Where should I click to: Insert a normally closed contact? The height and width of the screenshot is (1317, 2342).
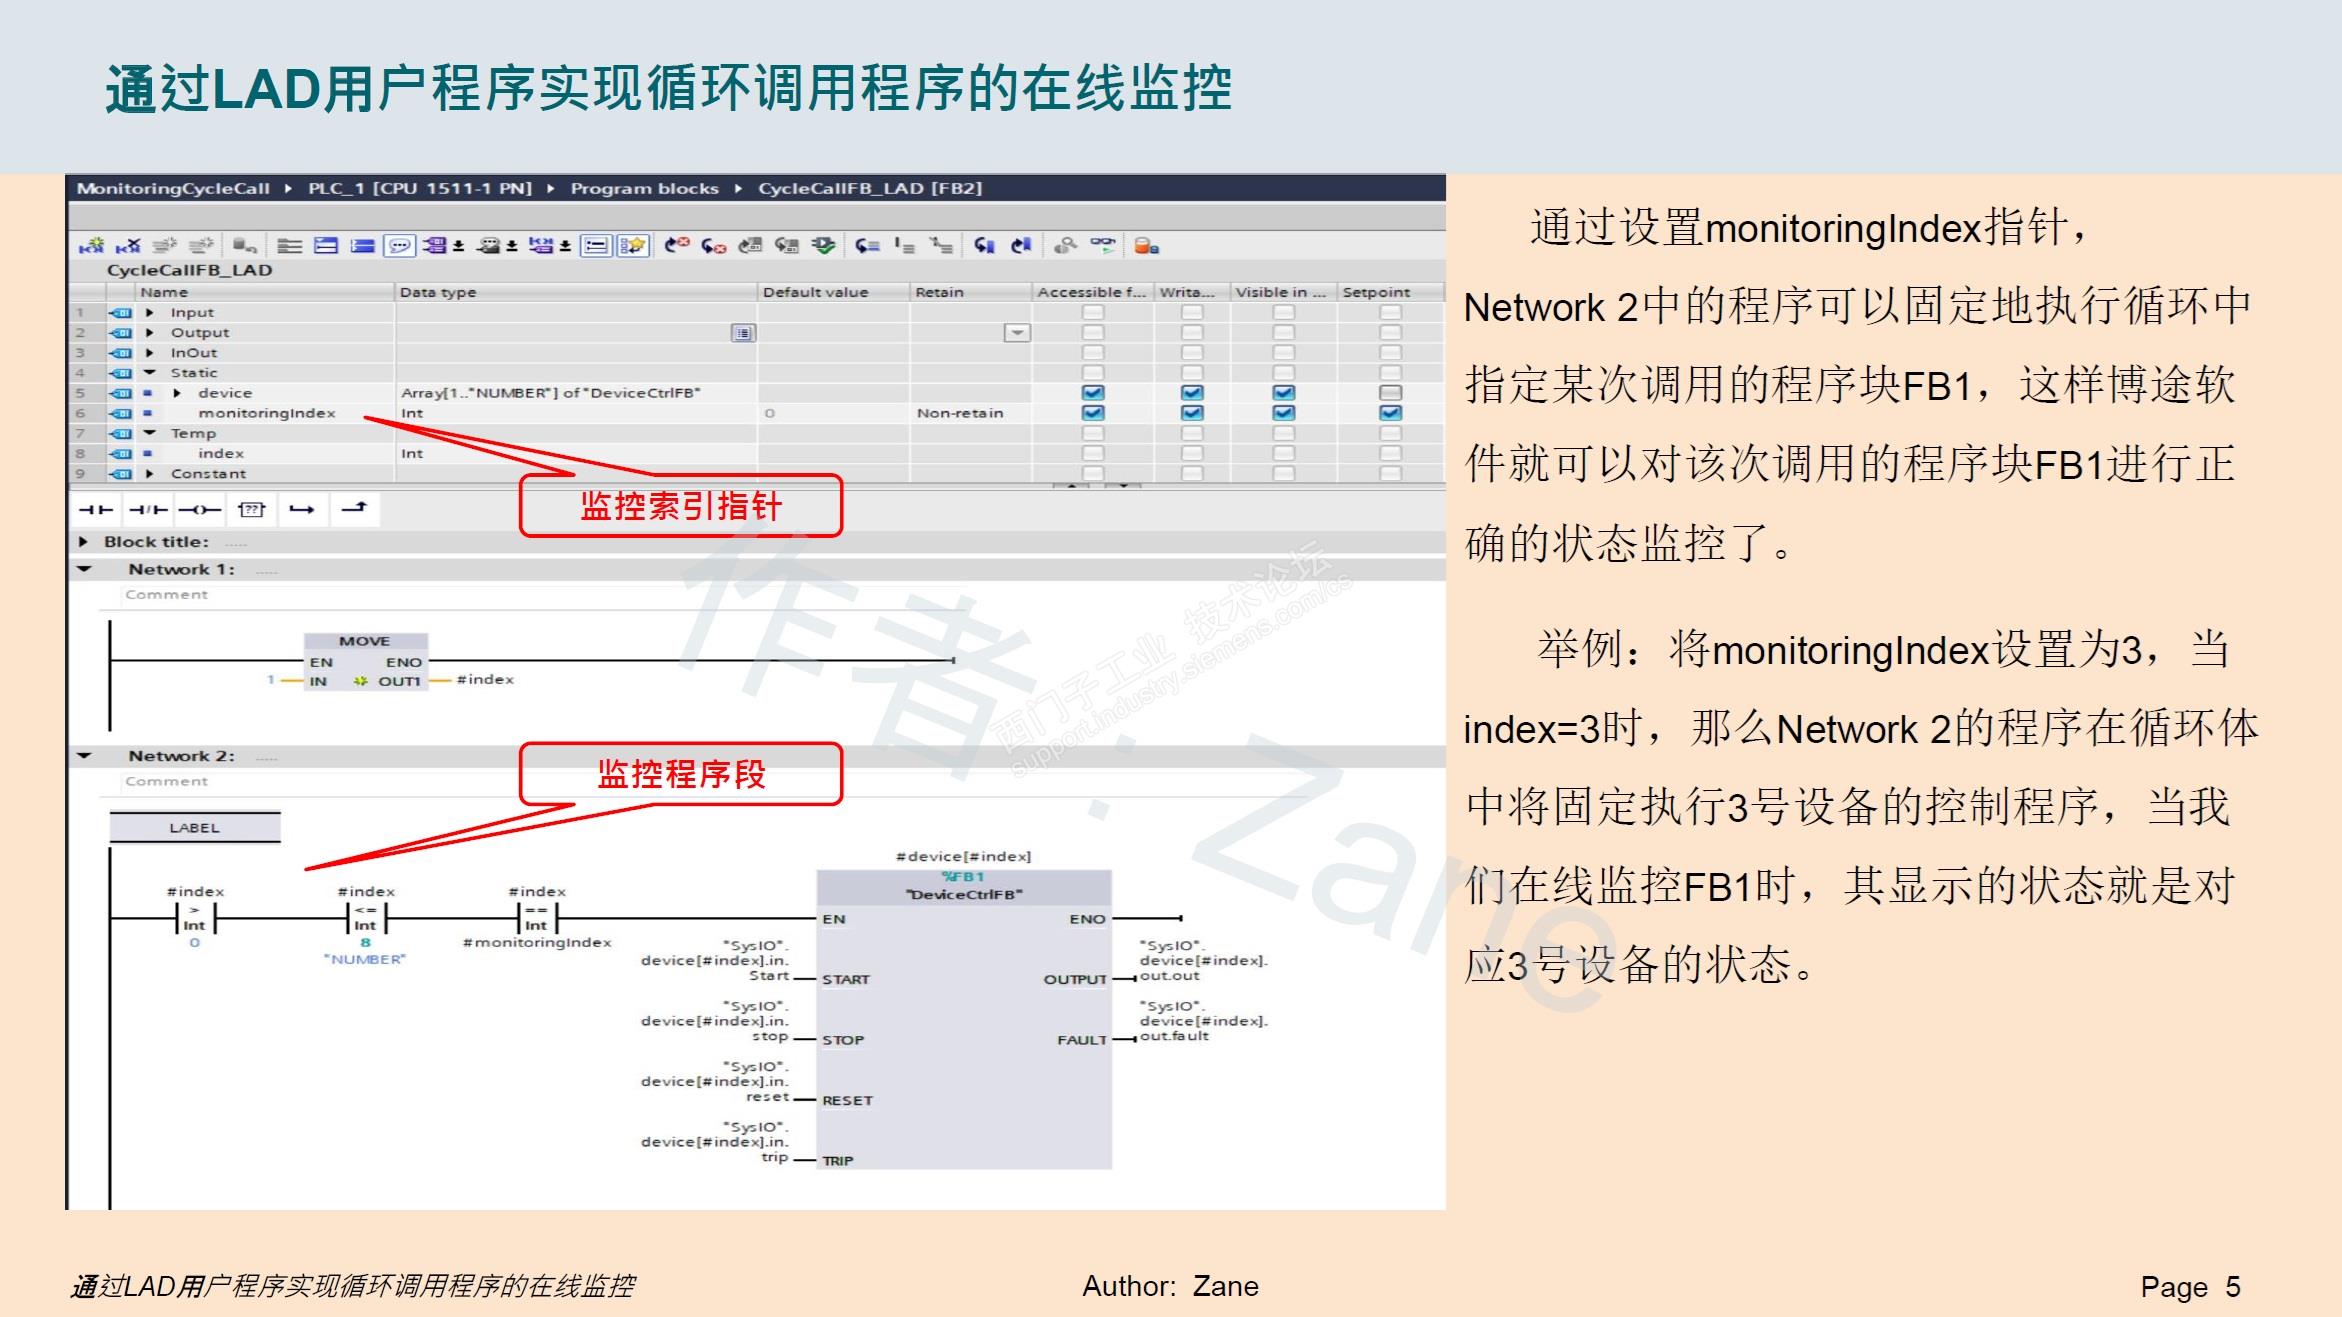(x=148, y=510)
